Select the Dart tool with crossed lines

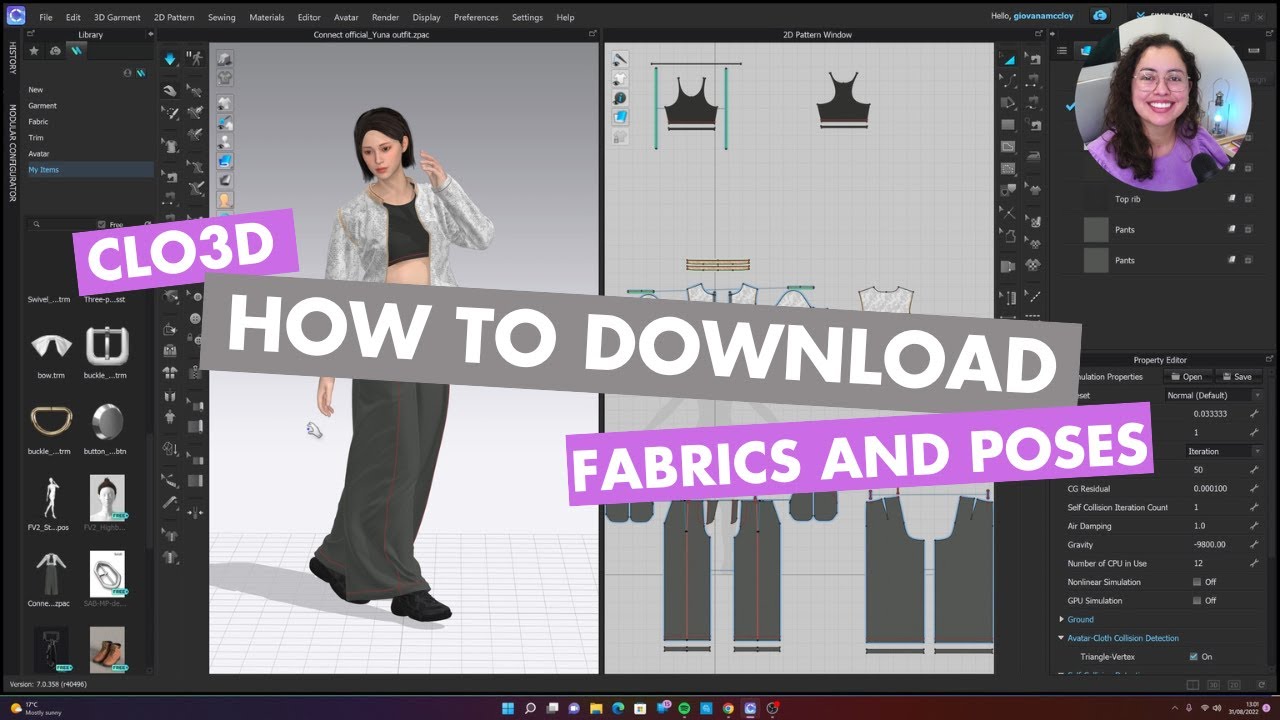pyautogui.click(x=1008, y=213)
